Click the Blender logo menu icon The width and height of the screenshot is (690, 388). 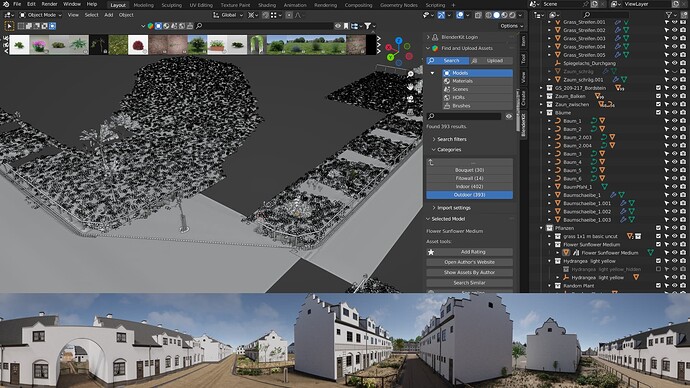coord(6,4)
